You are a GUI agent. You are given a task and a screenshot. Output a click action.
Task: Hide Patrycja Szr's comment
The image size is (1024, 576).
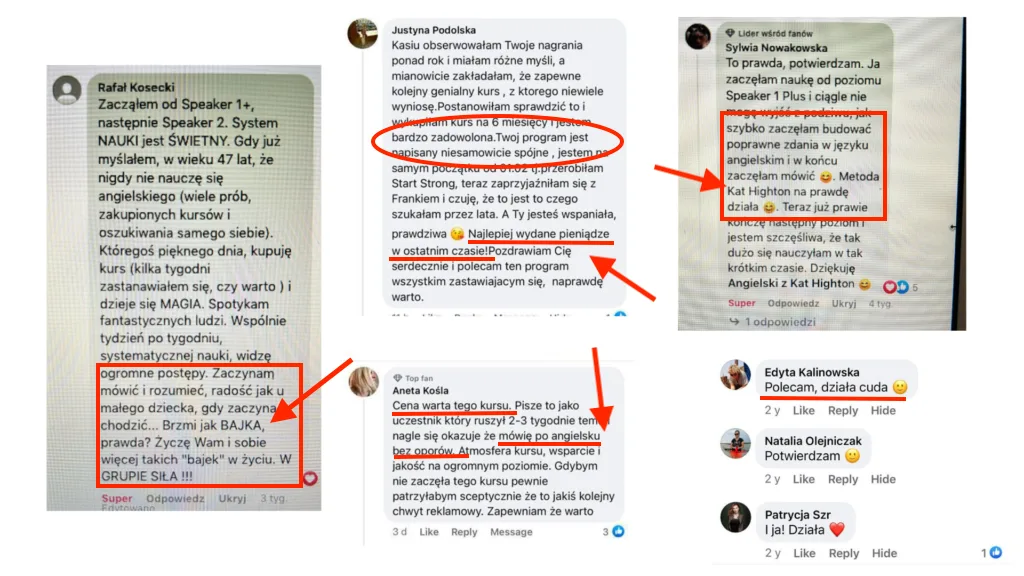tap(884, 553)
